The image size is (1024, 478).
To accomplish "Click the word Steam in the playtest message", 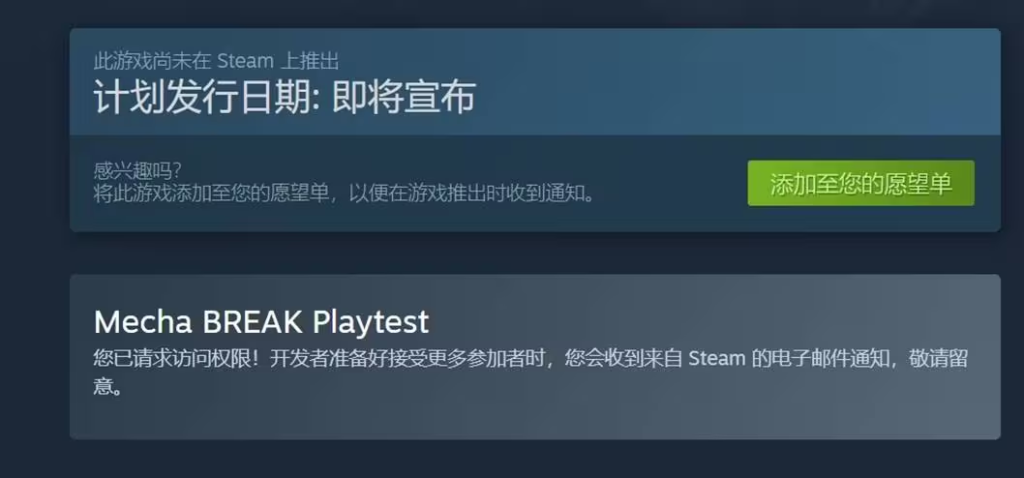I will [717, 358].
